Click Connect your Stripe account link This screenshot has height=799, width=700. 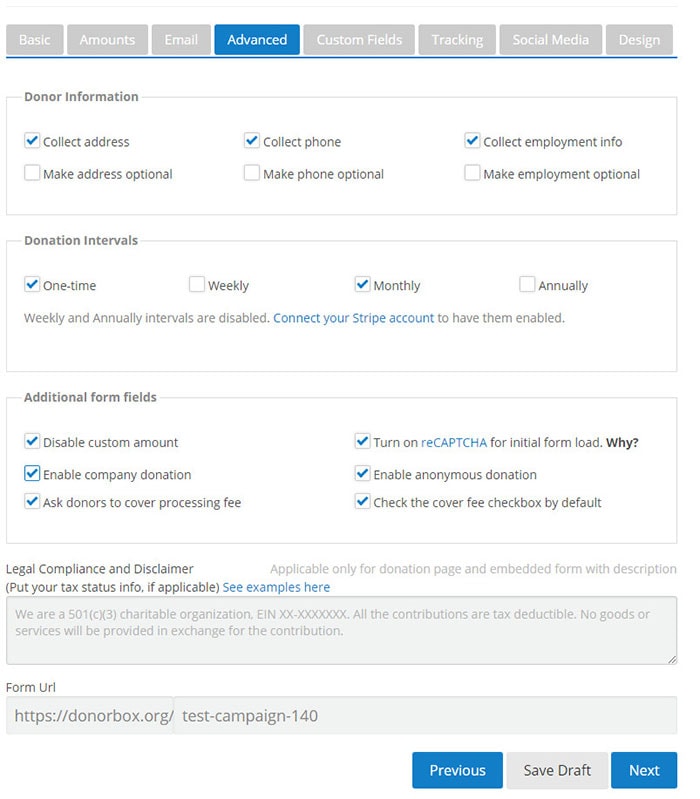[353, 318]
